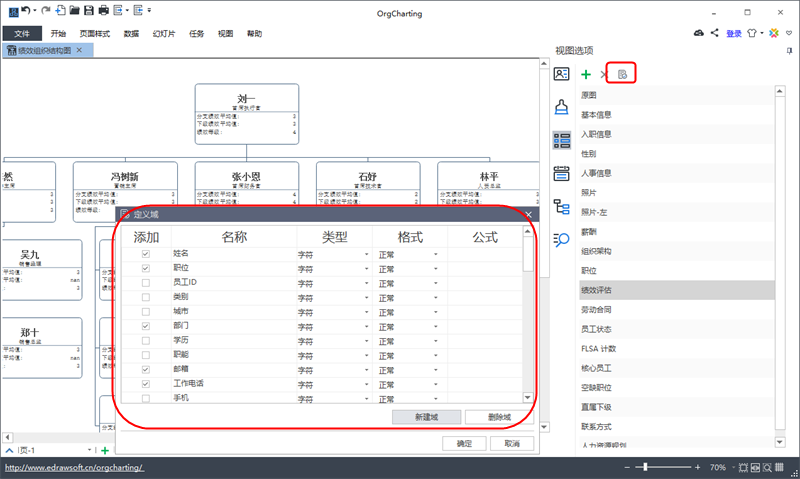Open type dropdown for 邮箱 row

366,370
